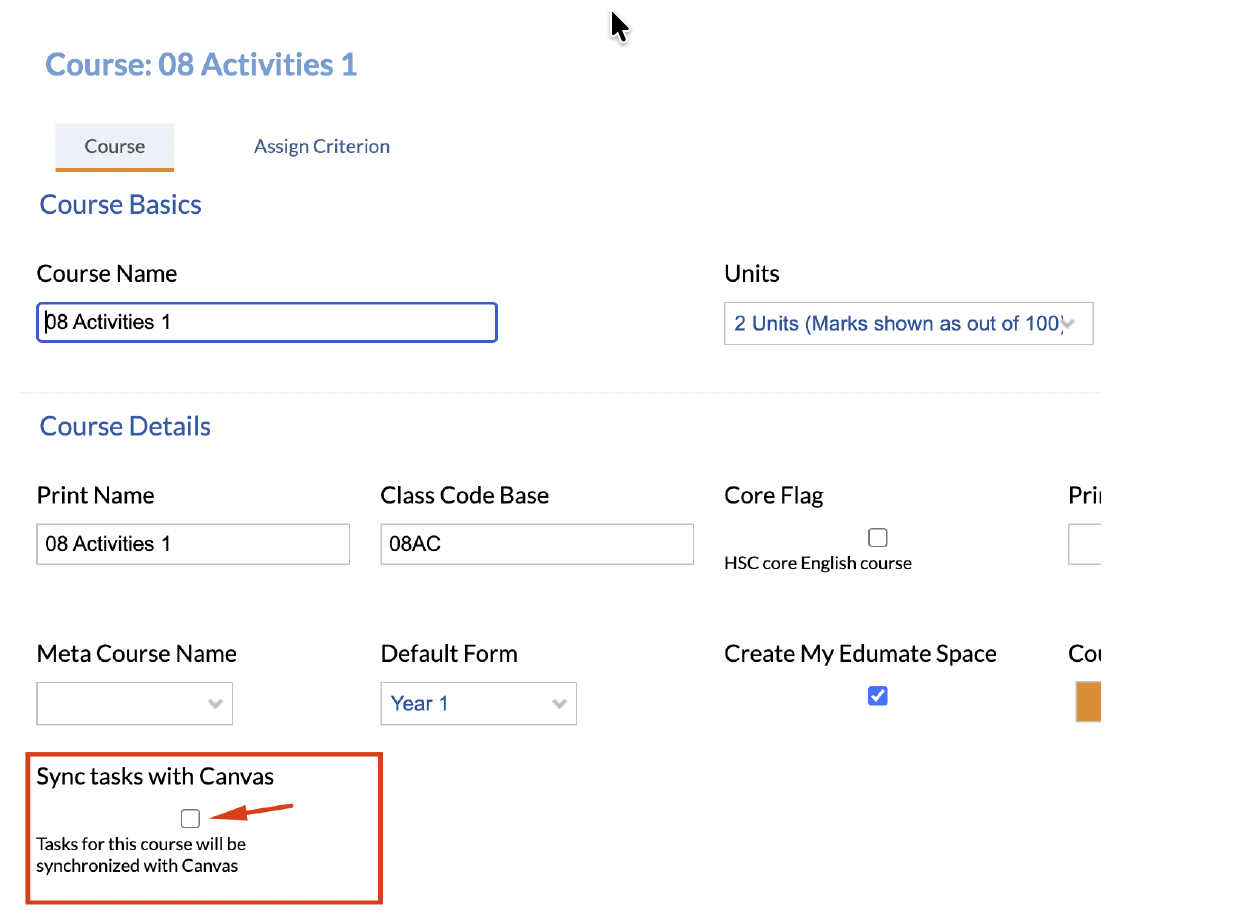
Task: Uncheck Create My Edumate Space checkbox
Action: pos(878,696)
